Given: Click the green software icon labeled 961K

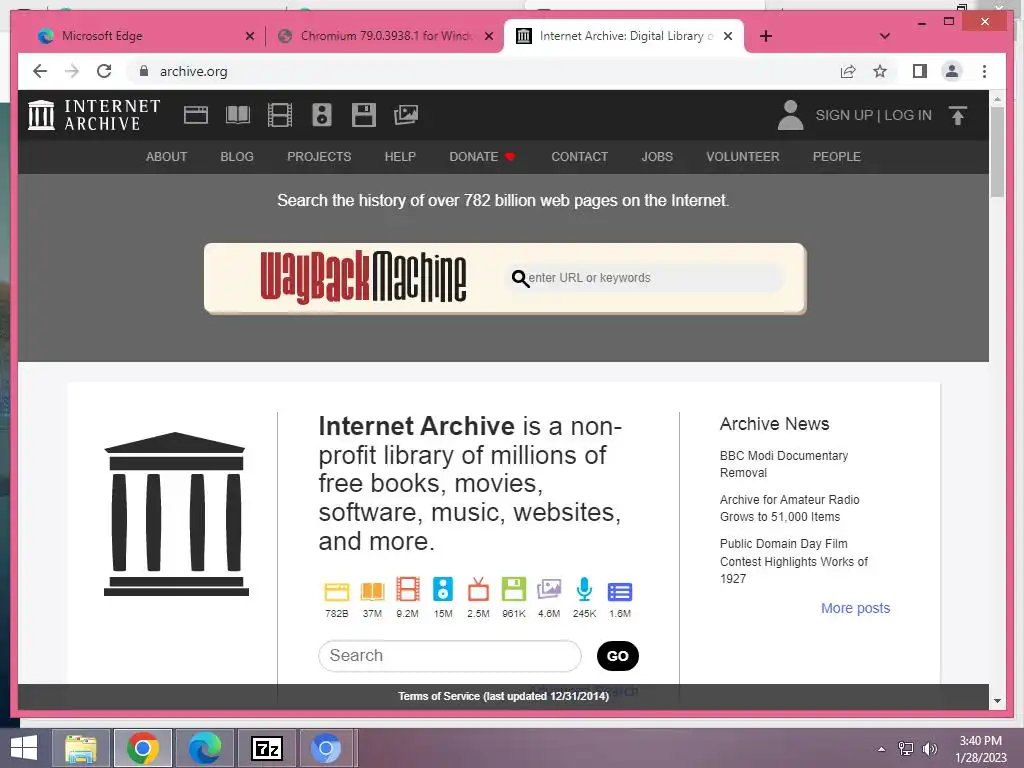Looking at the screenshot, I should pos(514,589).
